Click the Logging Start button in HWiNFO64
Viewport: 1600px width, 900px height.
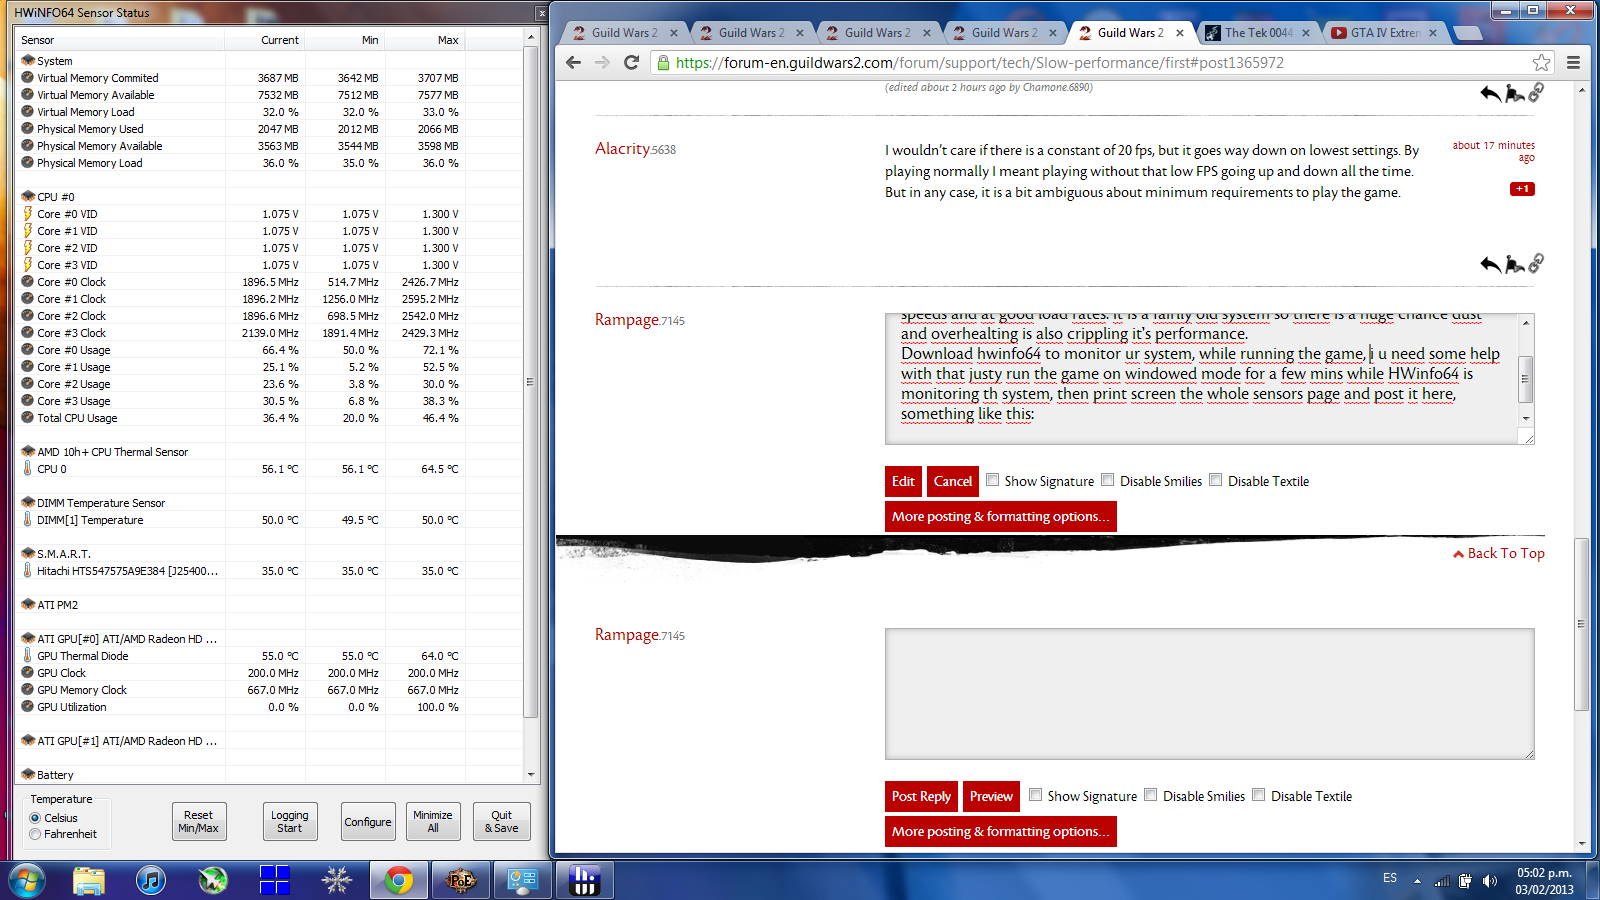(290, 821)
